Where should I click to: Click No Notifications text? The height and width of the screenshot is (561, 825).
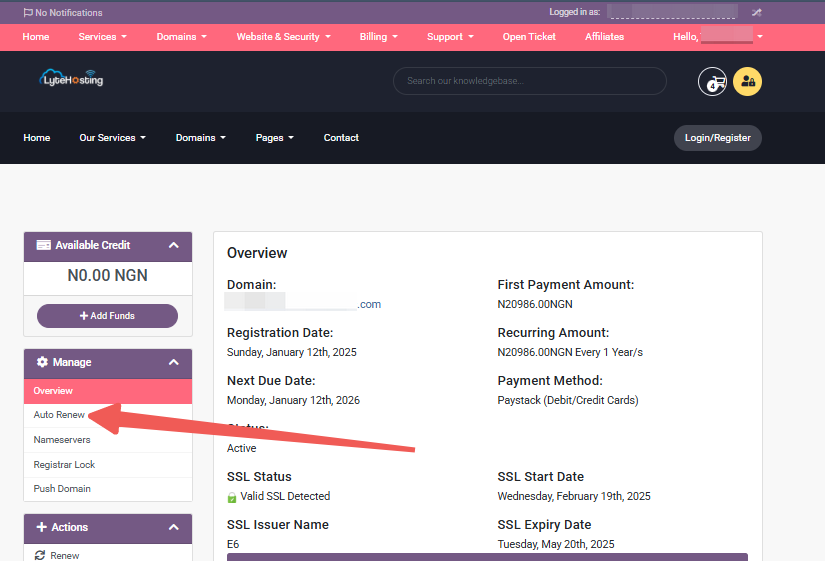(69, 13)
